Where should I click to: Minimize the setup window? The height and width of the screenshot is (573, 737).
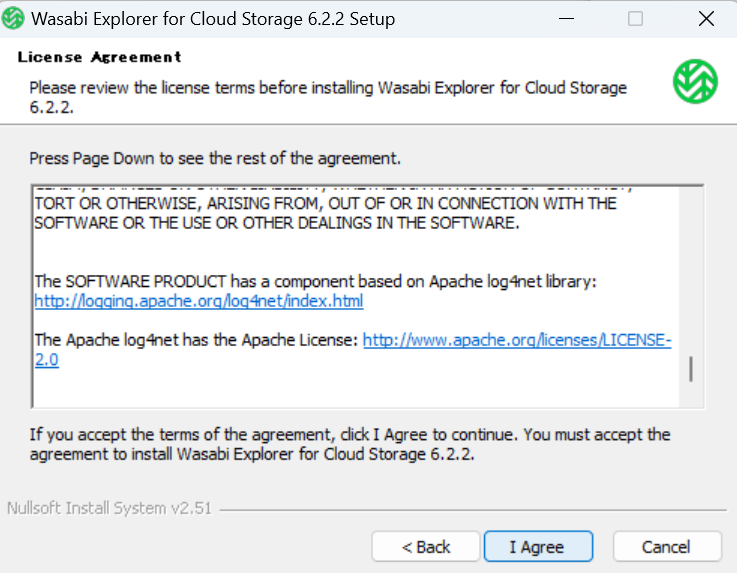566,19
